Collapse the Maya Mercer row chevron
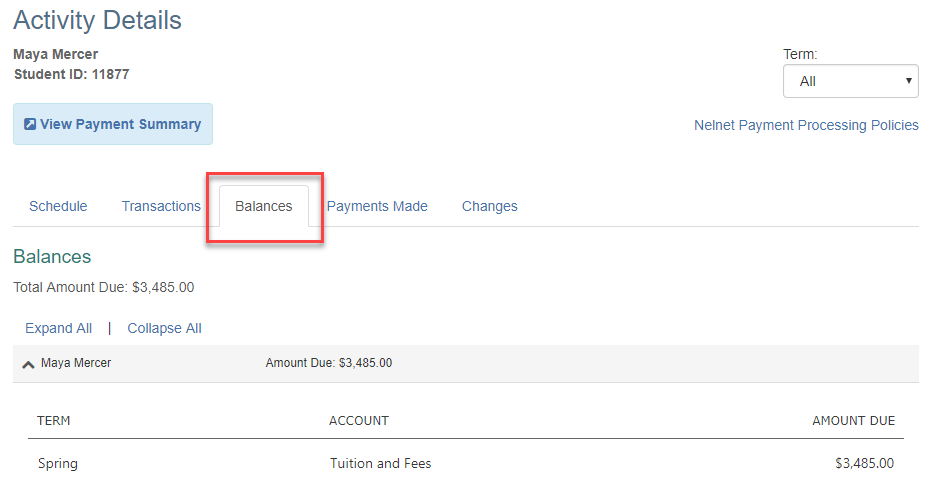The image size is (934, 497). [x=28, y=364]
